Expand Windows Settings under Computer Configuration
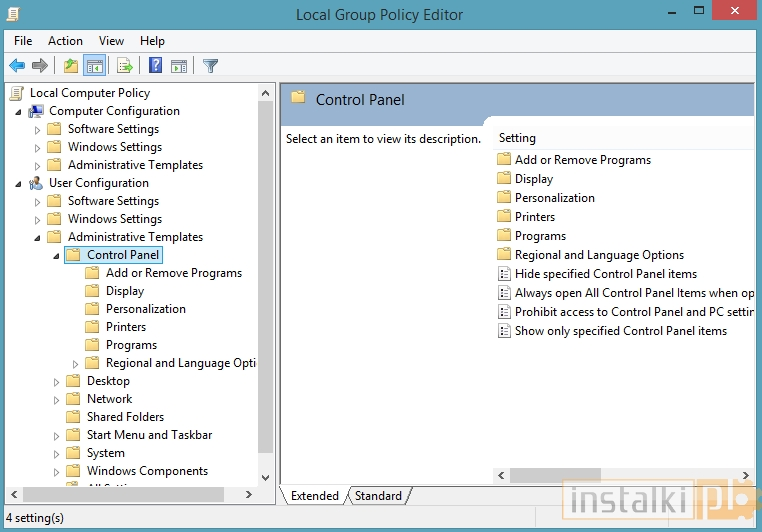This screenshot has height=532, width=762. (37, 148)
